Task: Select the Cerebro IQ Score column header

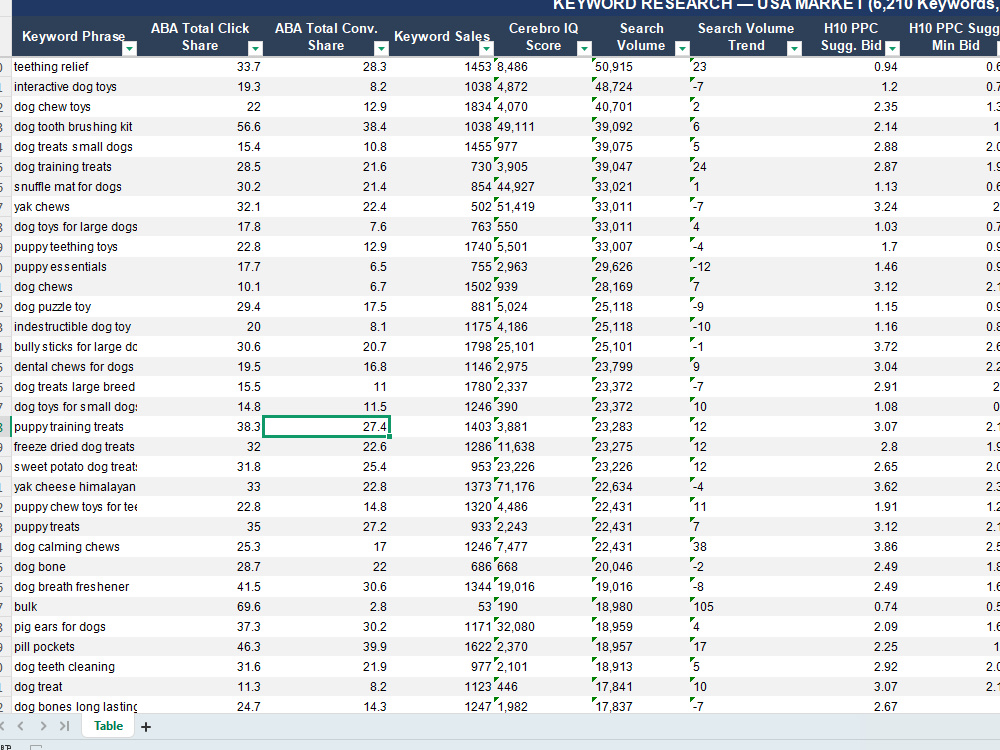Action: pyautogui.click(x=543, y=36)
